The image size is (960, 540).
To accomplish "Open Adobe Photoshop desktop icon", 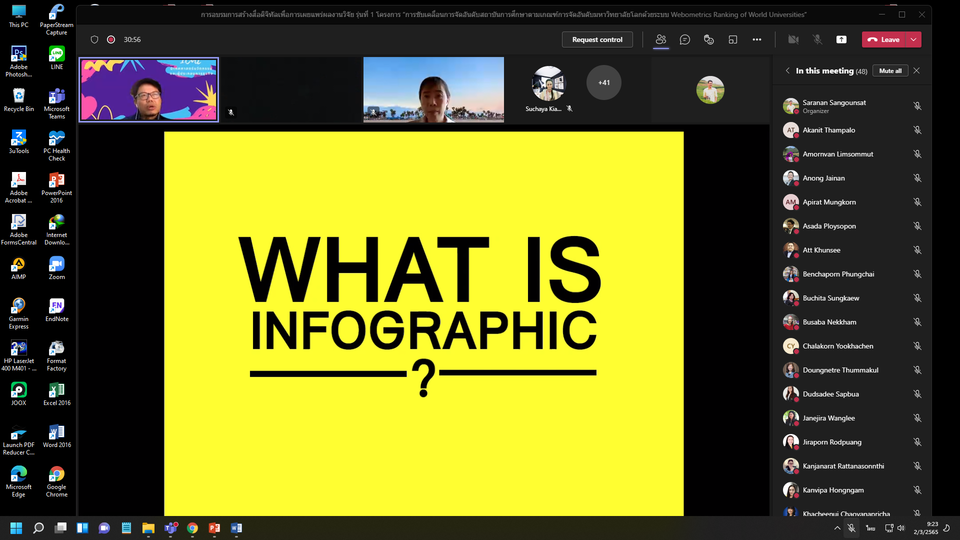I will pyautogui.click(x=18, y=61).
